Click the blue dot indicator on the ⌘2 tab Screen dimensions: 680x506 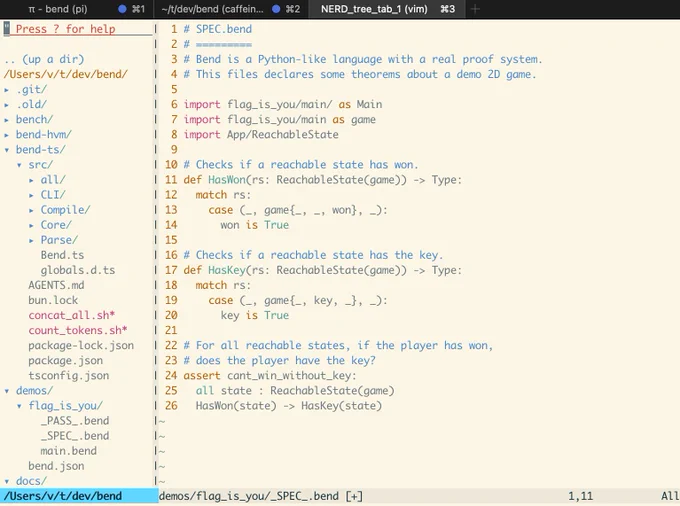tap(276, 9)
